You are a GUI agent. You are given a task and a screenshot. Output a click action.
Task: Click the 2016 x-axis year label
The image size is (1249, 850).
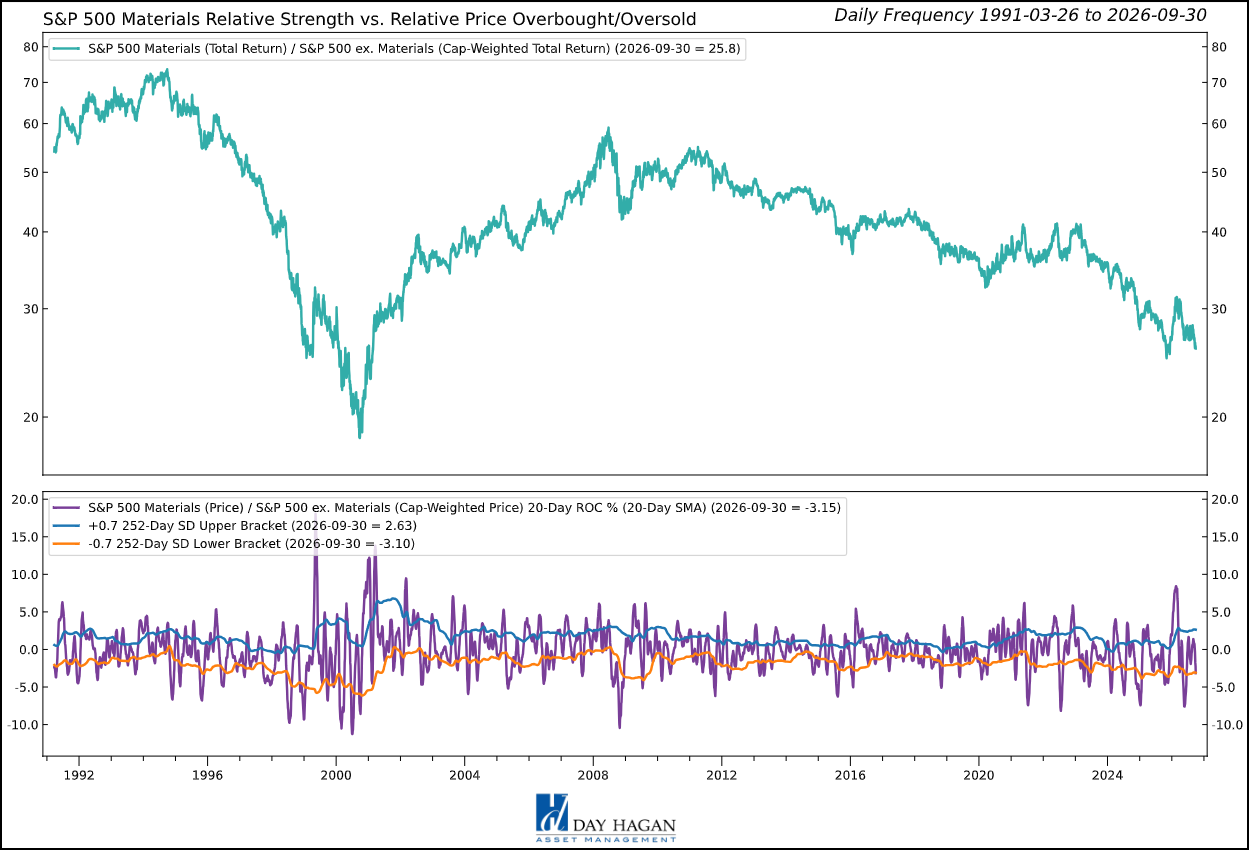850,775
